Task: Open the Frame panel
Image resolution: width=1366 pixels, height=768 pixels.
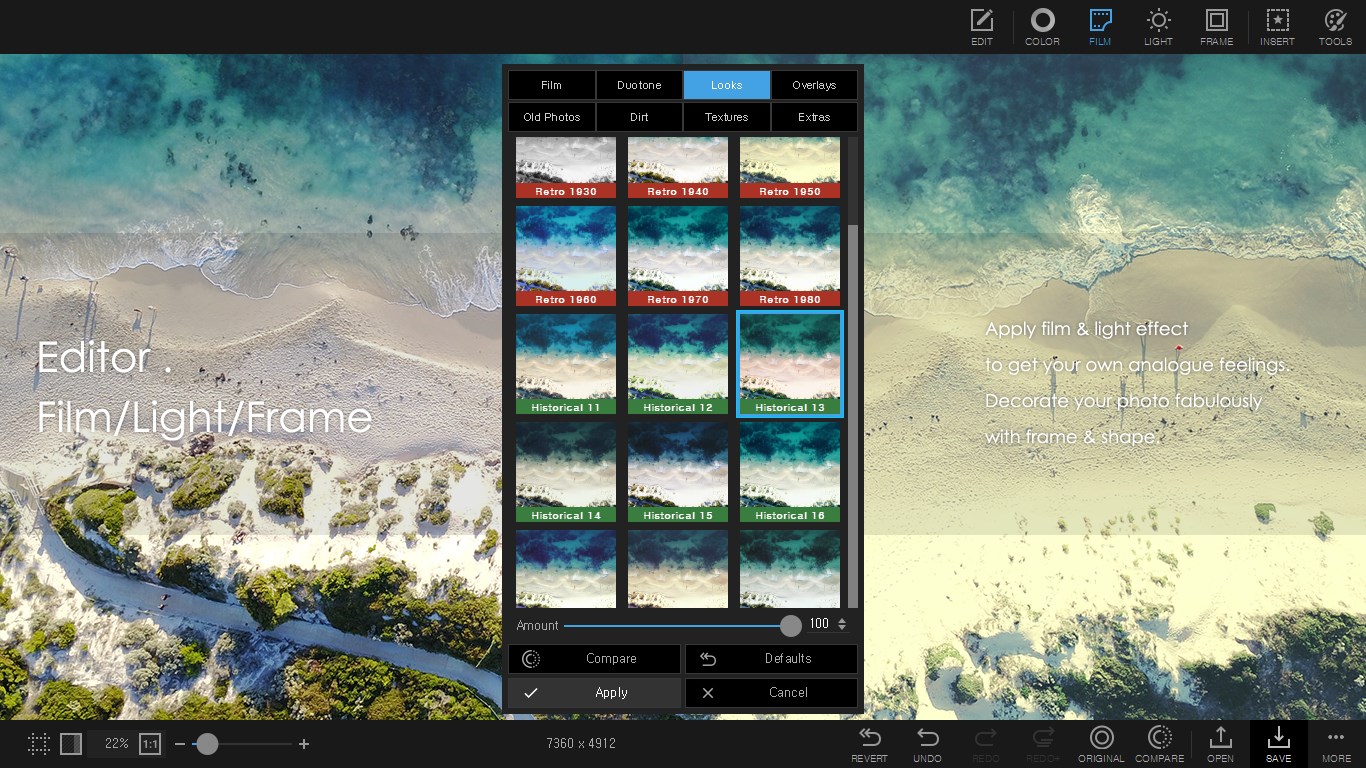Action: click(1216, 27)
